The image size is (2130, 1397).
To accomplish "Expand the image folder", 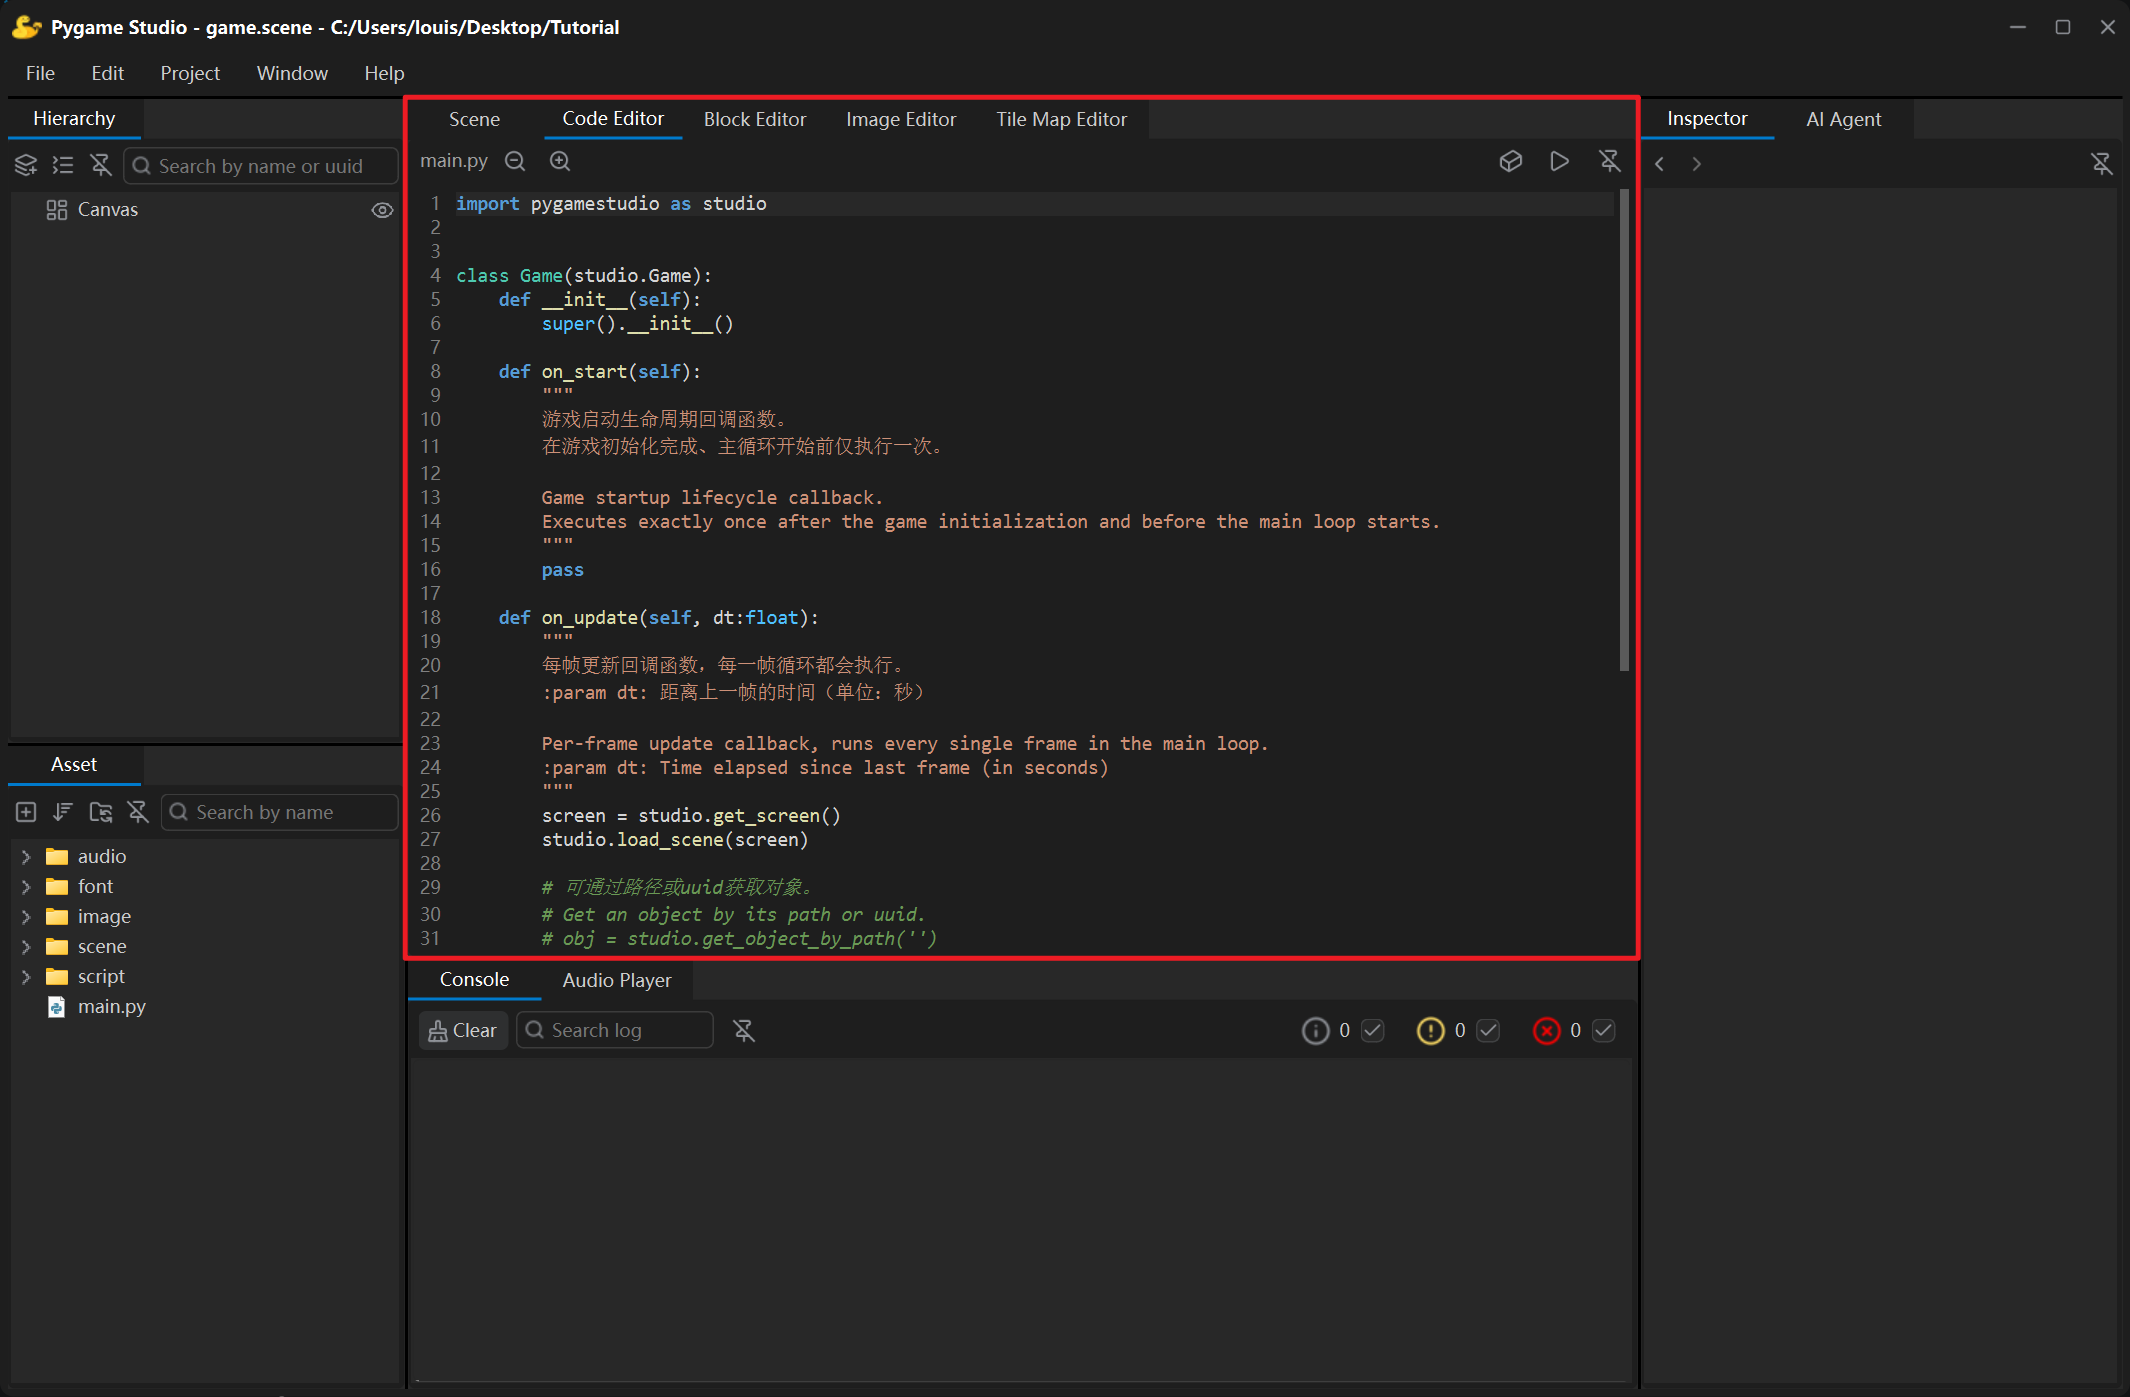I will (26, 917).
